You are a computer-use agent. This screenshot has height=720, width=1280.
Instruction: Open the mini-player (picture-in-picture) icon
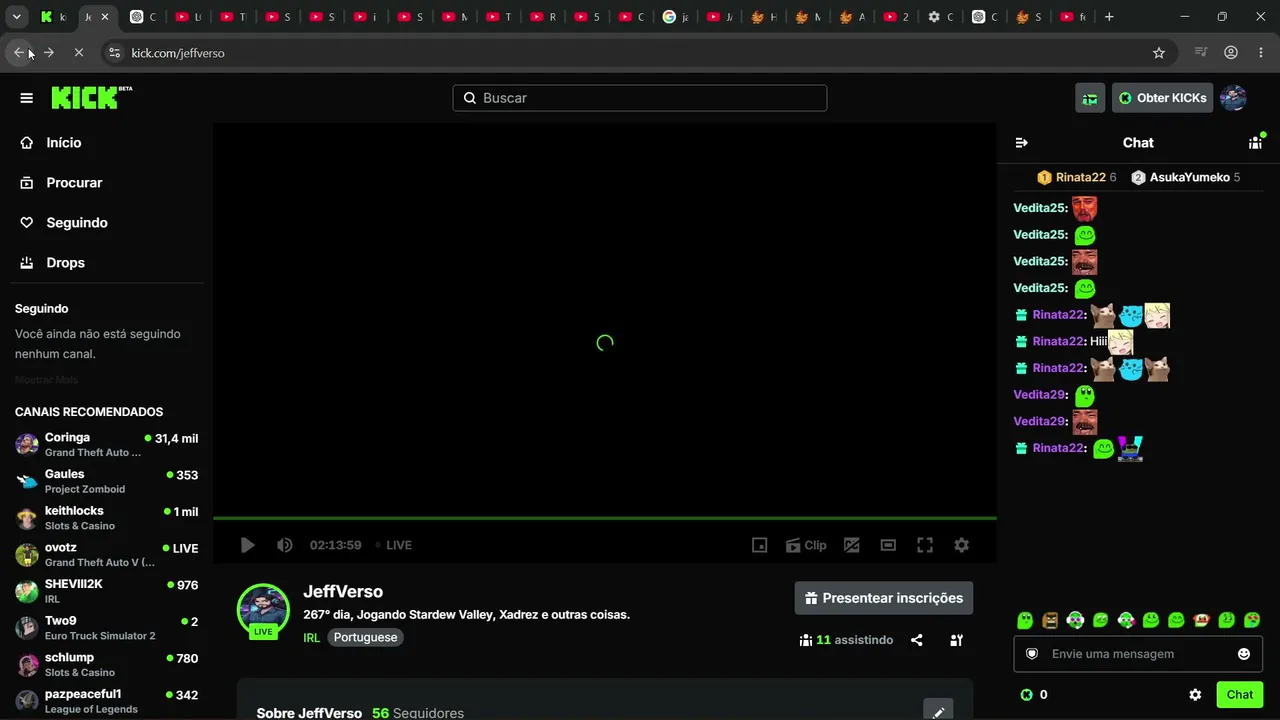coord(760,545)
